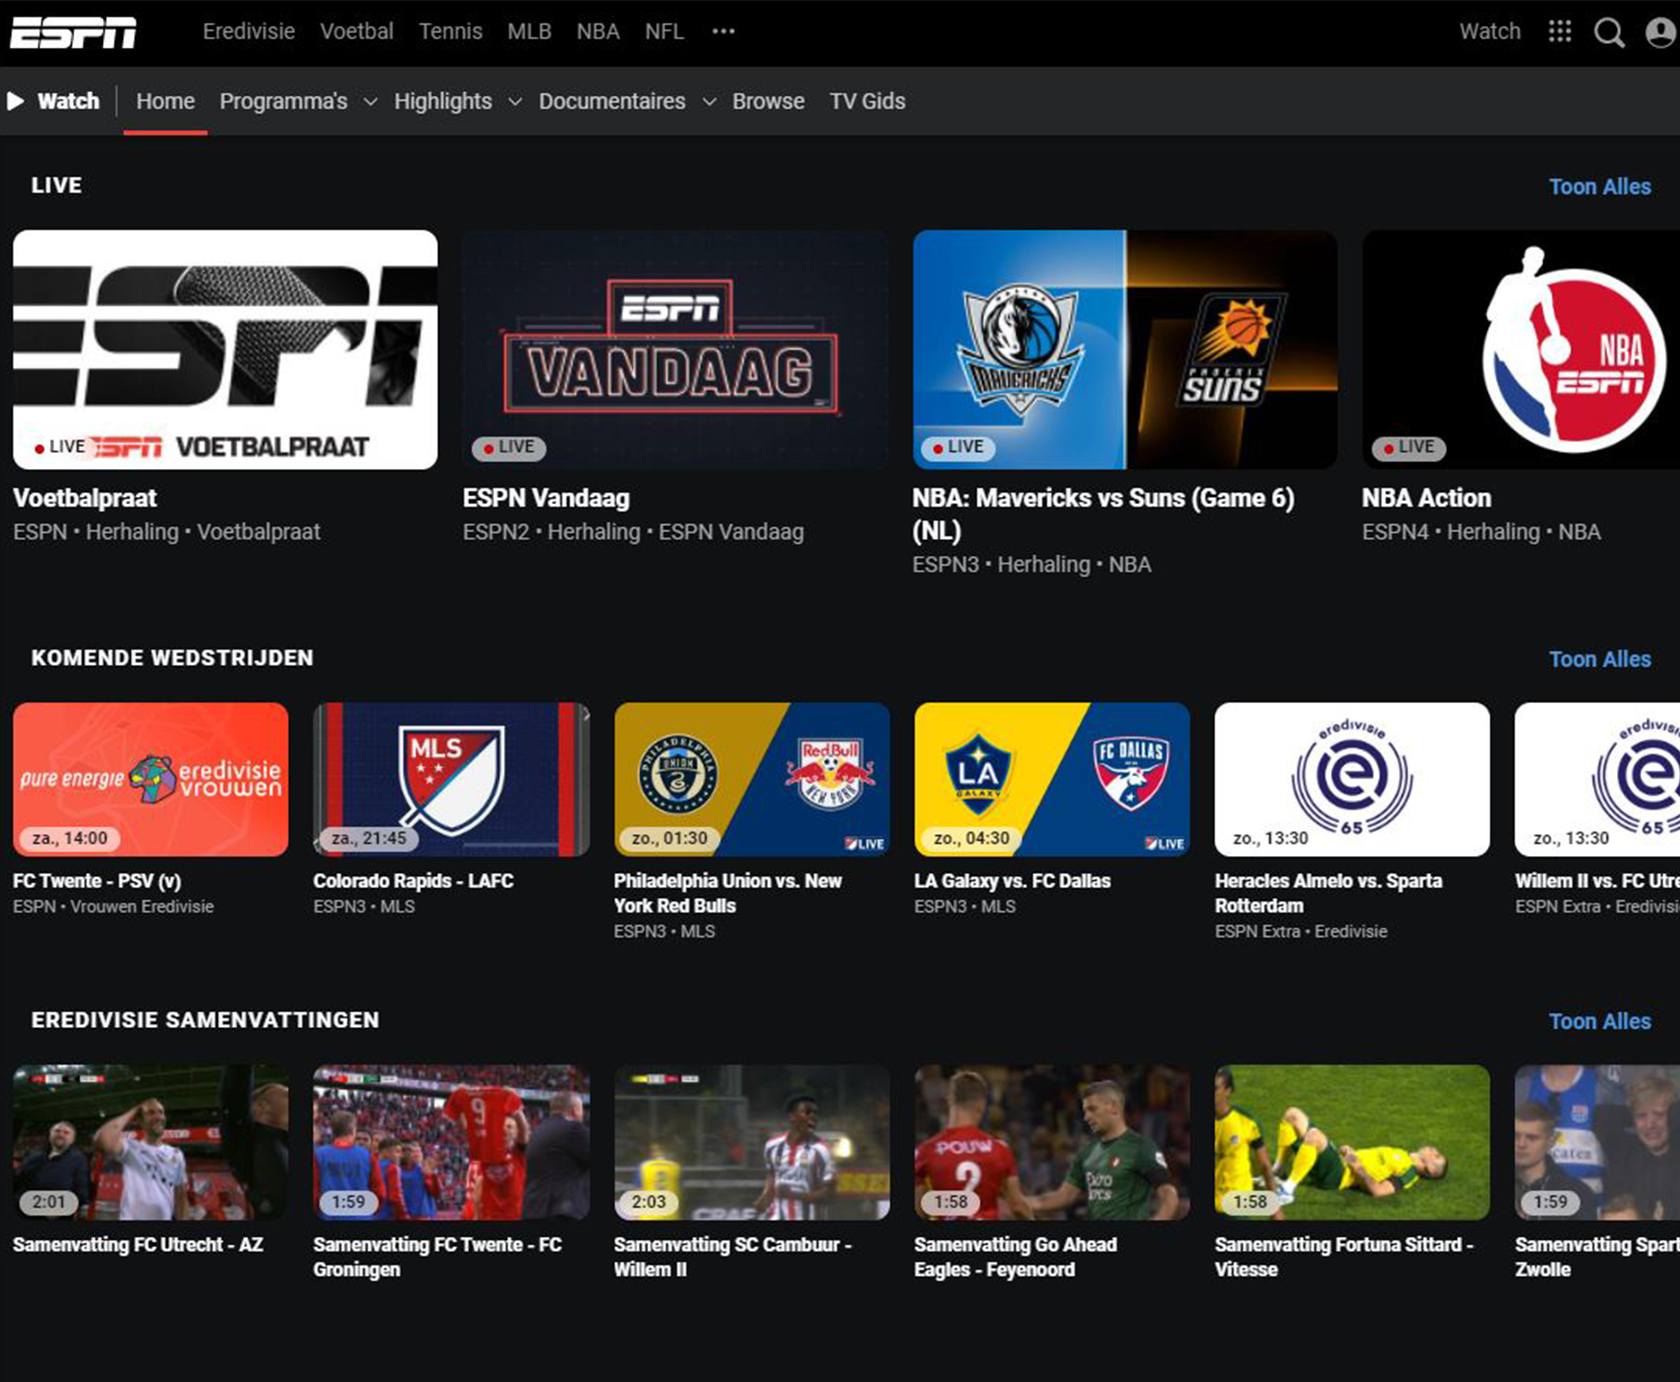Open the Willem II vs FC Utrecht thumbnail

pyautogui.click(x=1597, y=779)
